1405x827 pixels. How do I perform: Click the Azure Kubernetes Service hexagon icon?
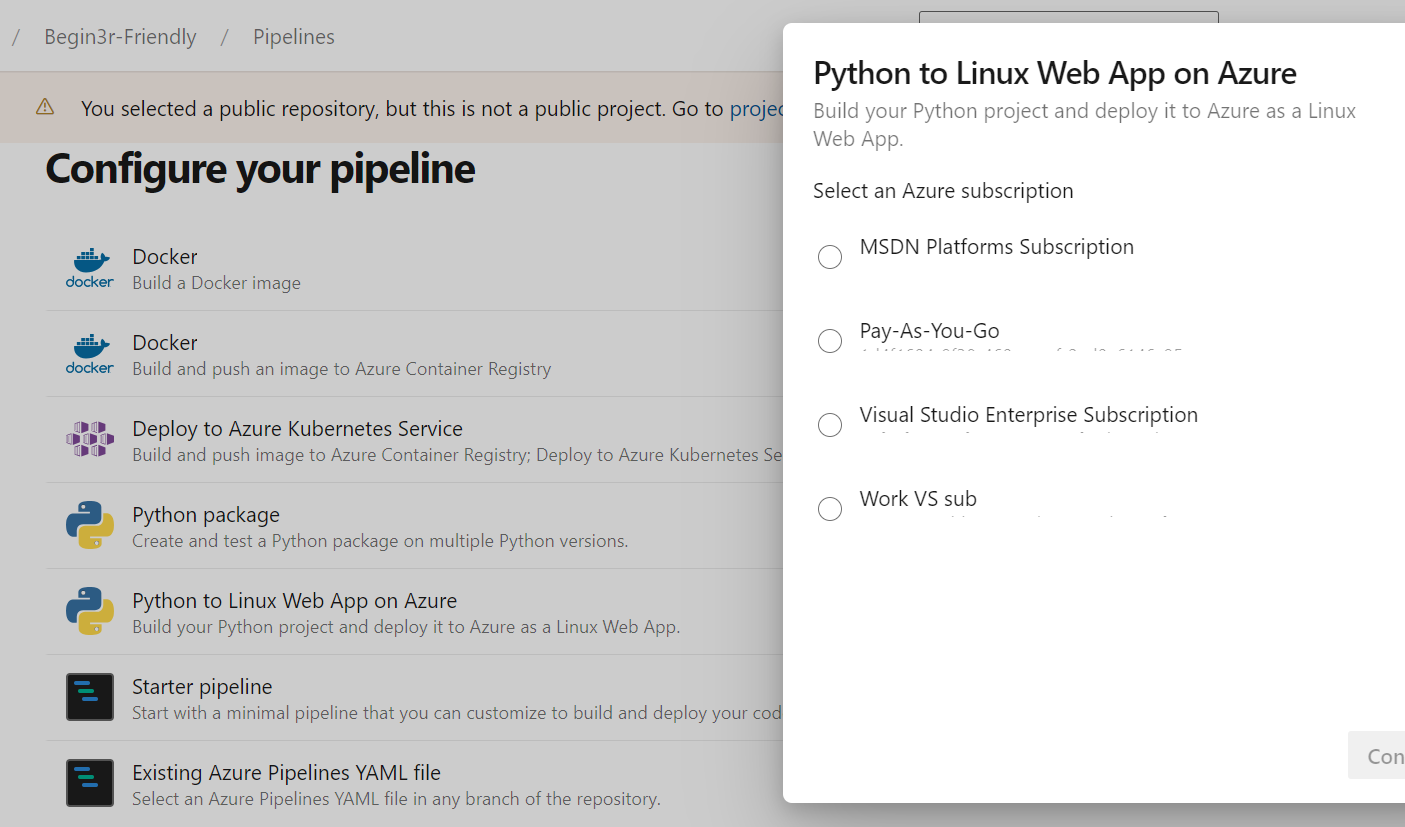tap(90, 440)
